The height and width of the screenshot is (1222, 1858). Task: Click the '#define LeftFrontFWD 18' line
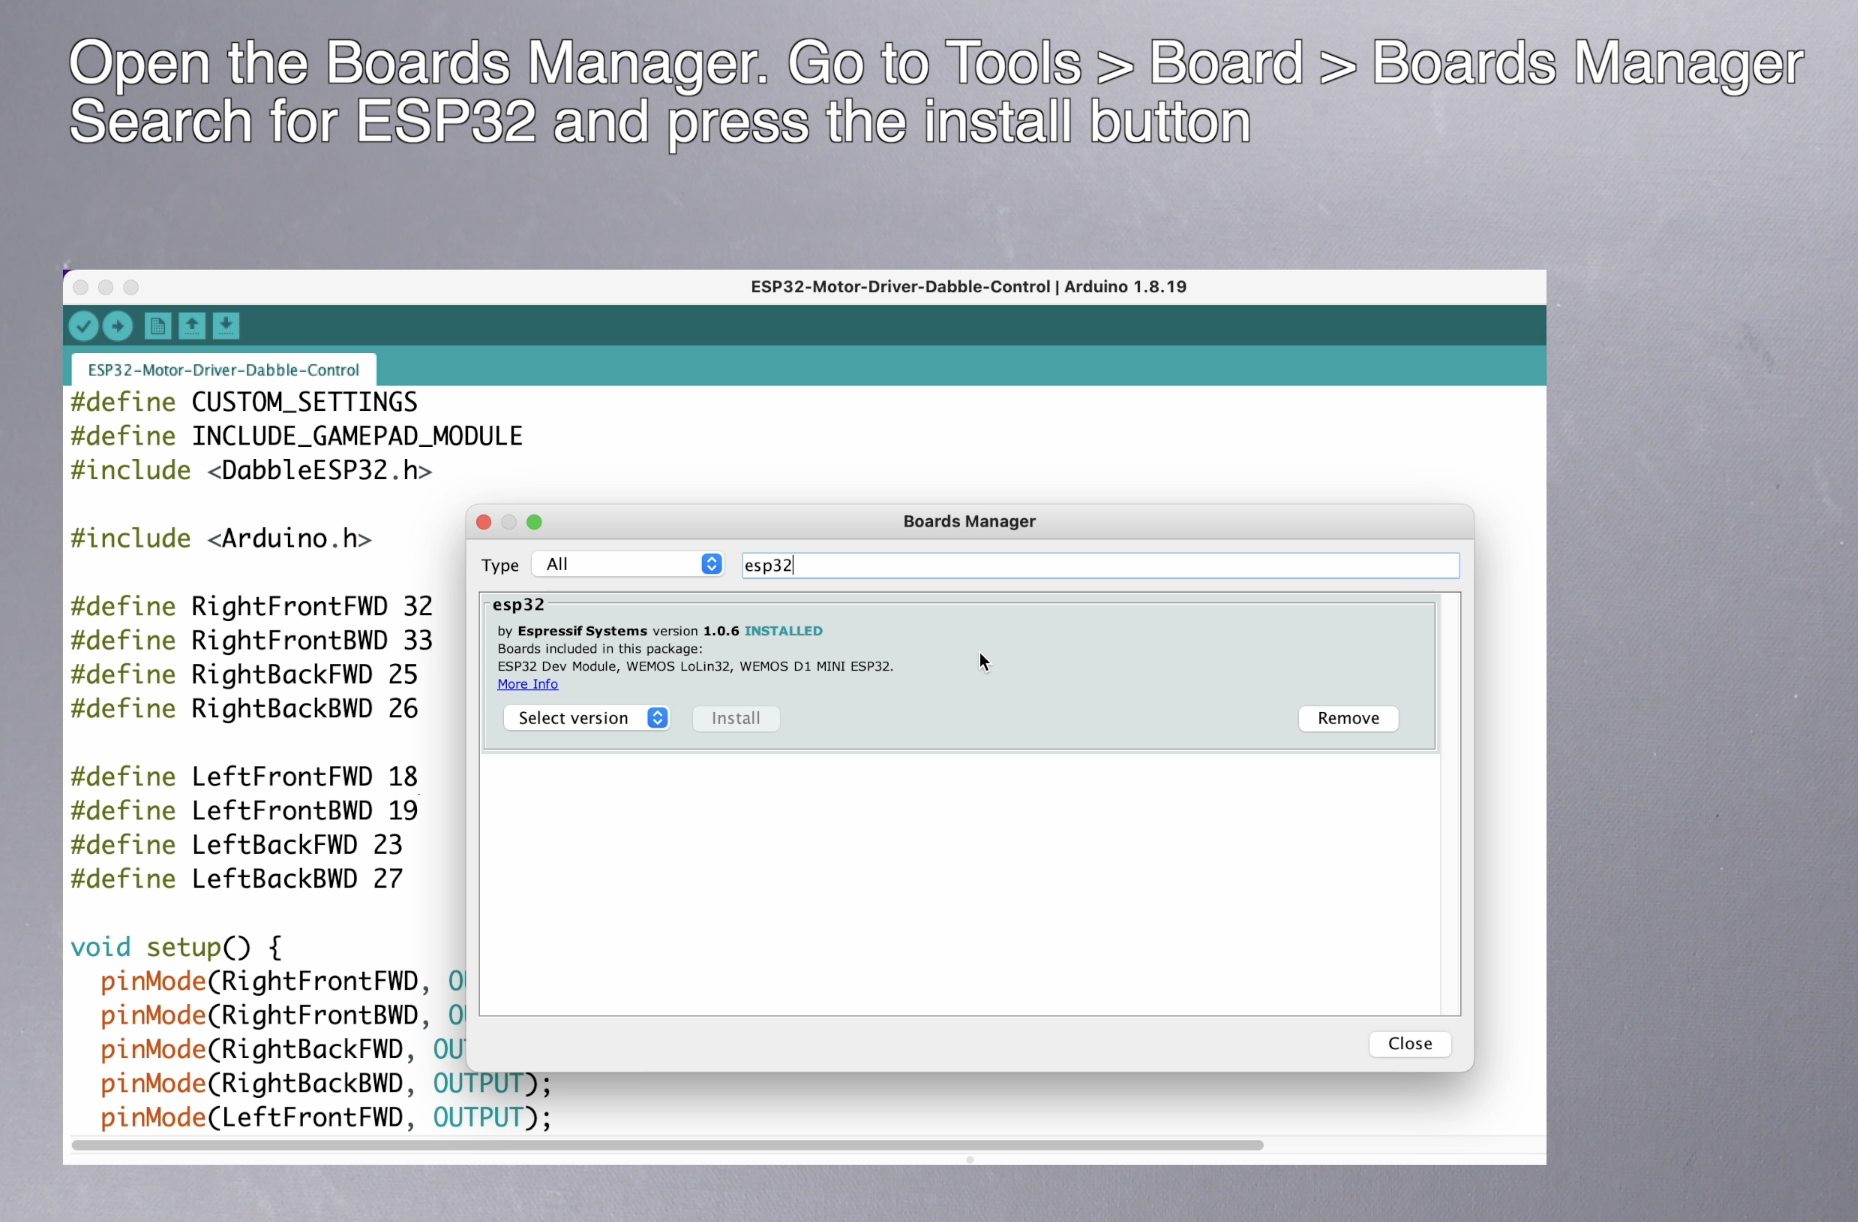244,776
